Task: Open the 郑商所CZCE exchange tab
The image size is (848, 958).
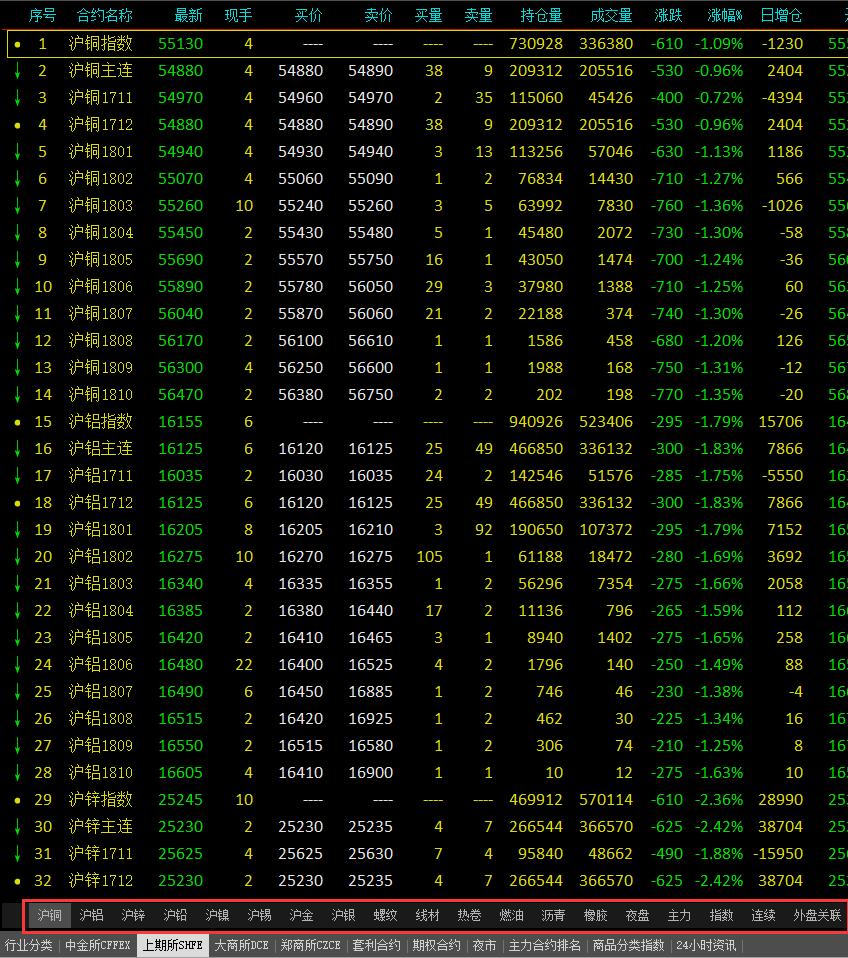Action: 311,945
